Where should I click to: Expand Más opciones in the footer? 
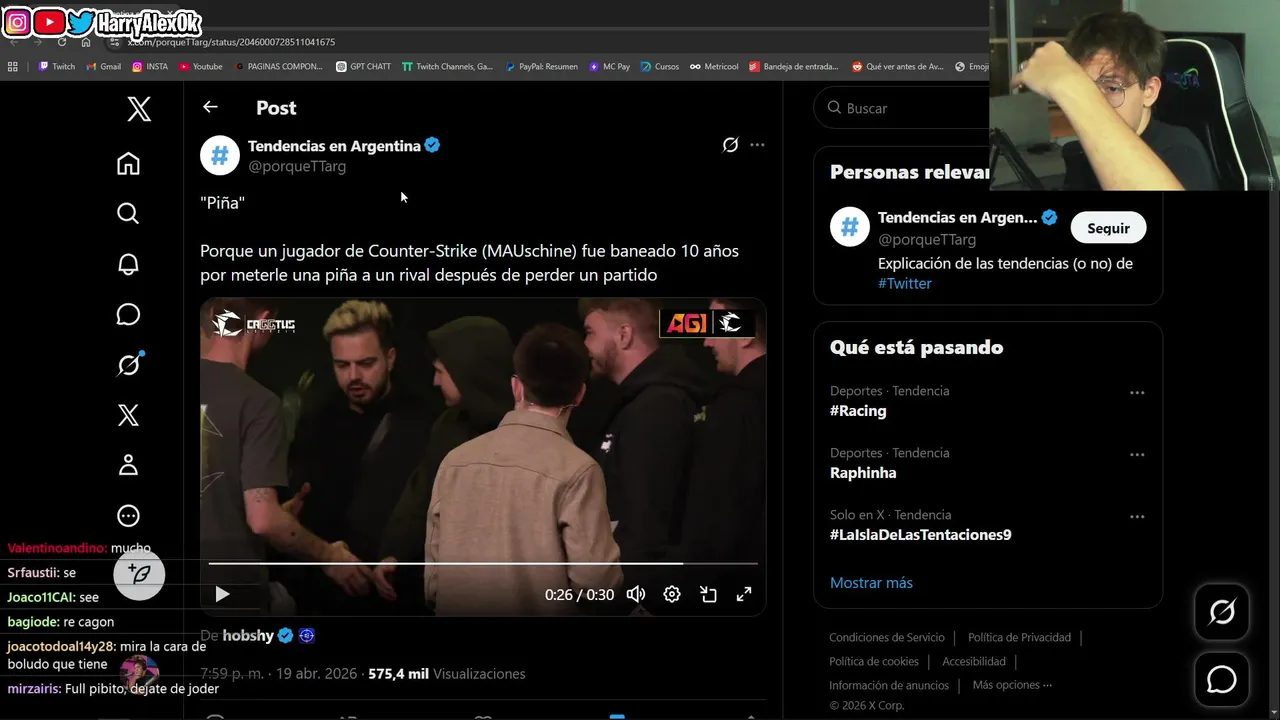point(1012,685)
